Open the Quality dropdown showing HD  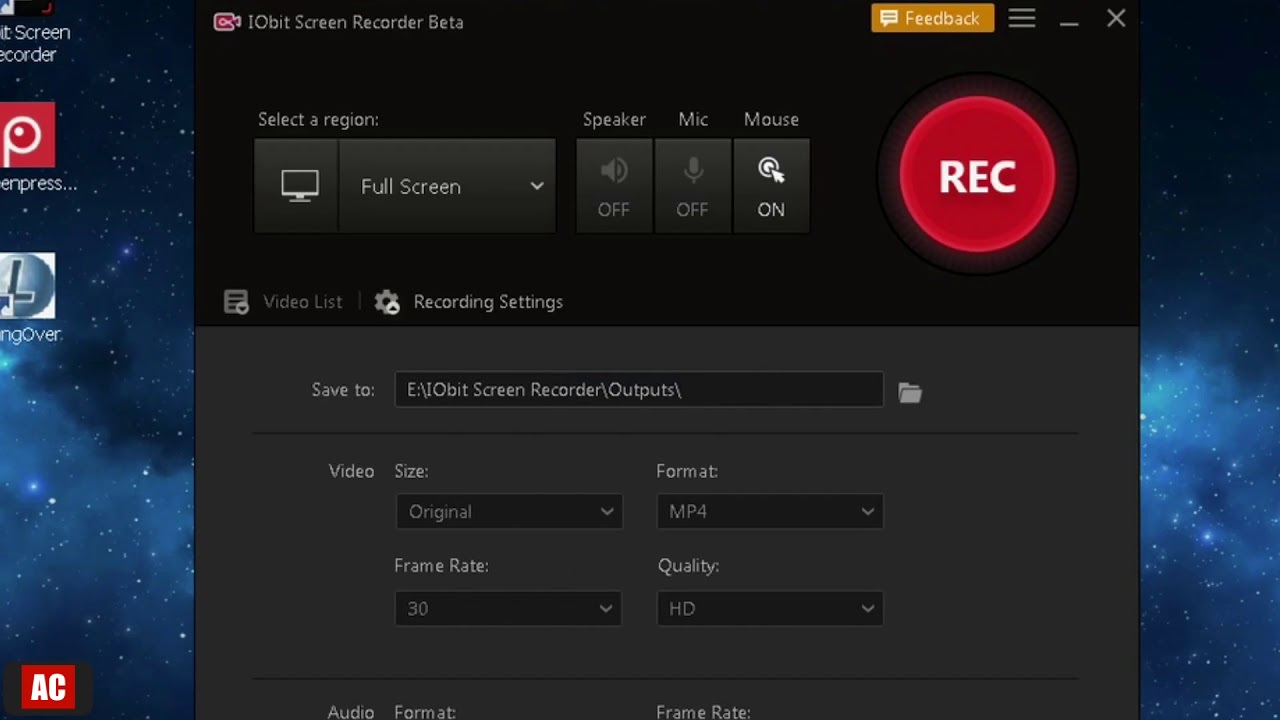tap(770, 608)
